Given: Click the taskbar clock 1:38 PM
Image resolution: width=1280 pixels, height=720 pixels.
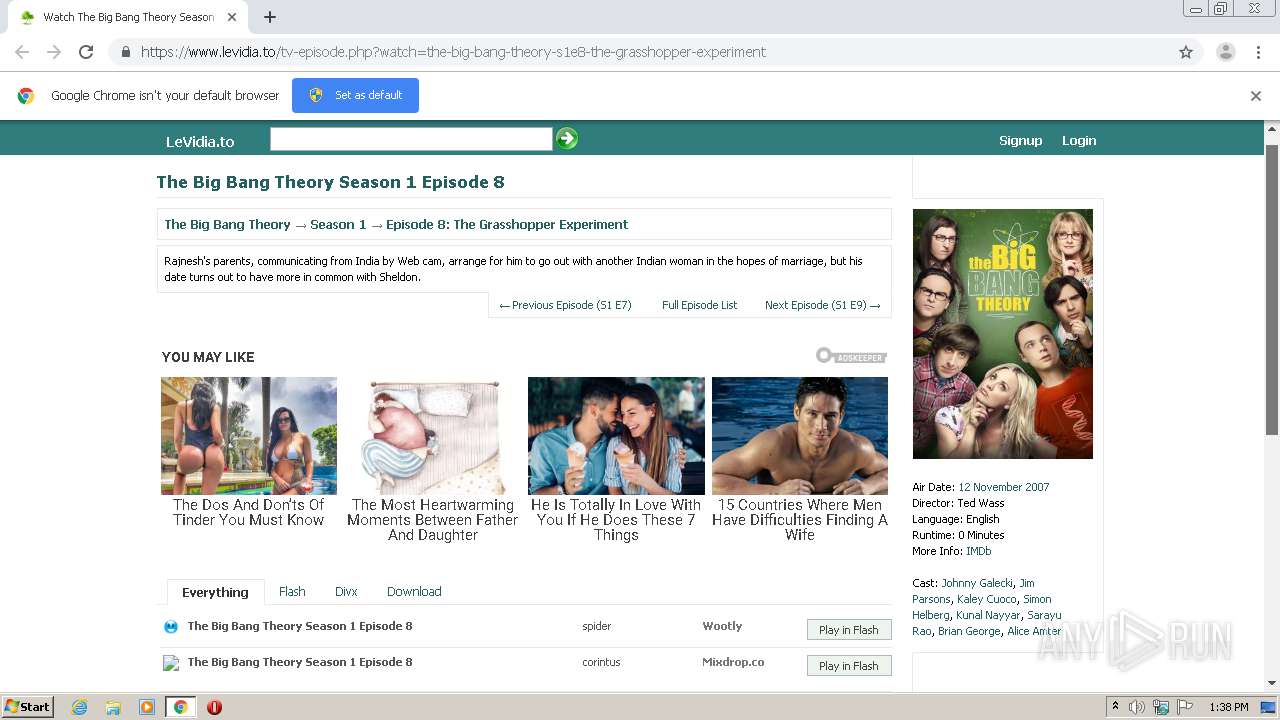Looking at the screenshot, I should (x=1228, y=707).
